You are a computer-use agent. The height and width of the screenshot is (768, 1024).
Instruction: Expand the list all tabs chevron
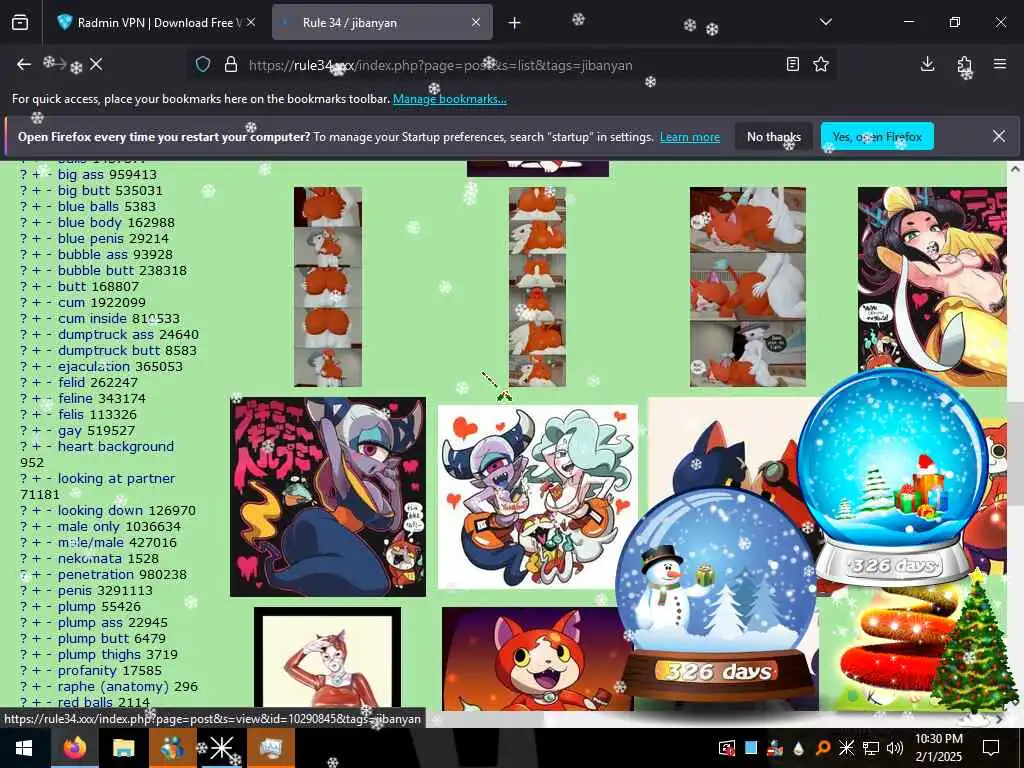[825, 22]
